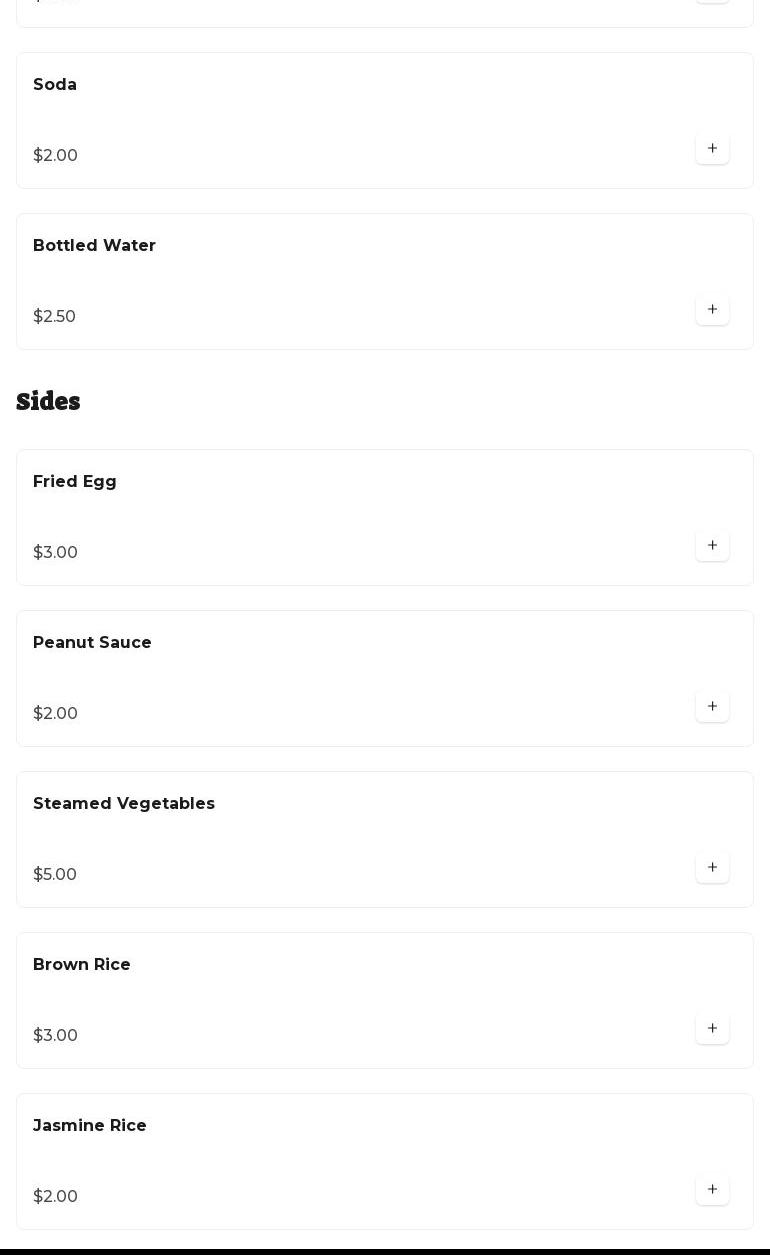
Task: Add Peanut Sauce using plus button
Action: 712,706
